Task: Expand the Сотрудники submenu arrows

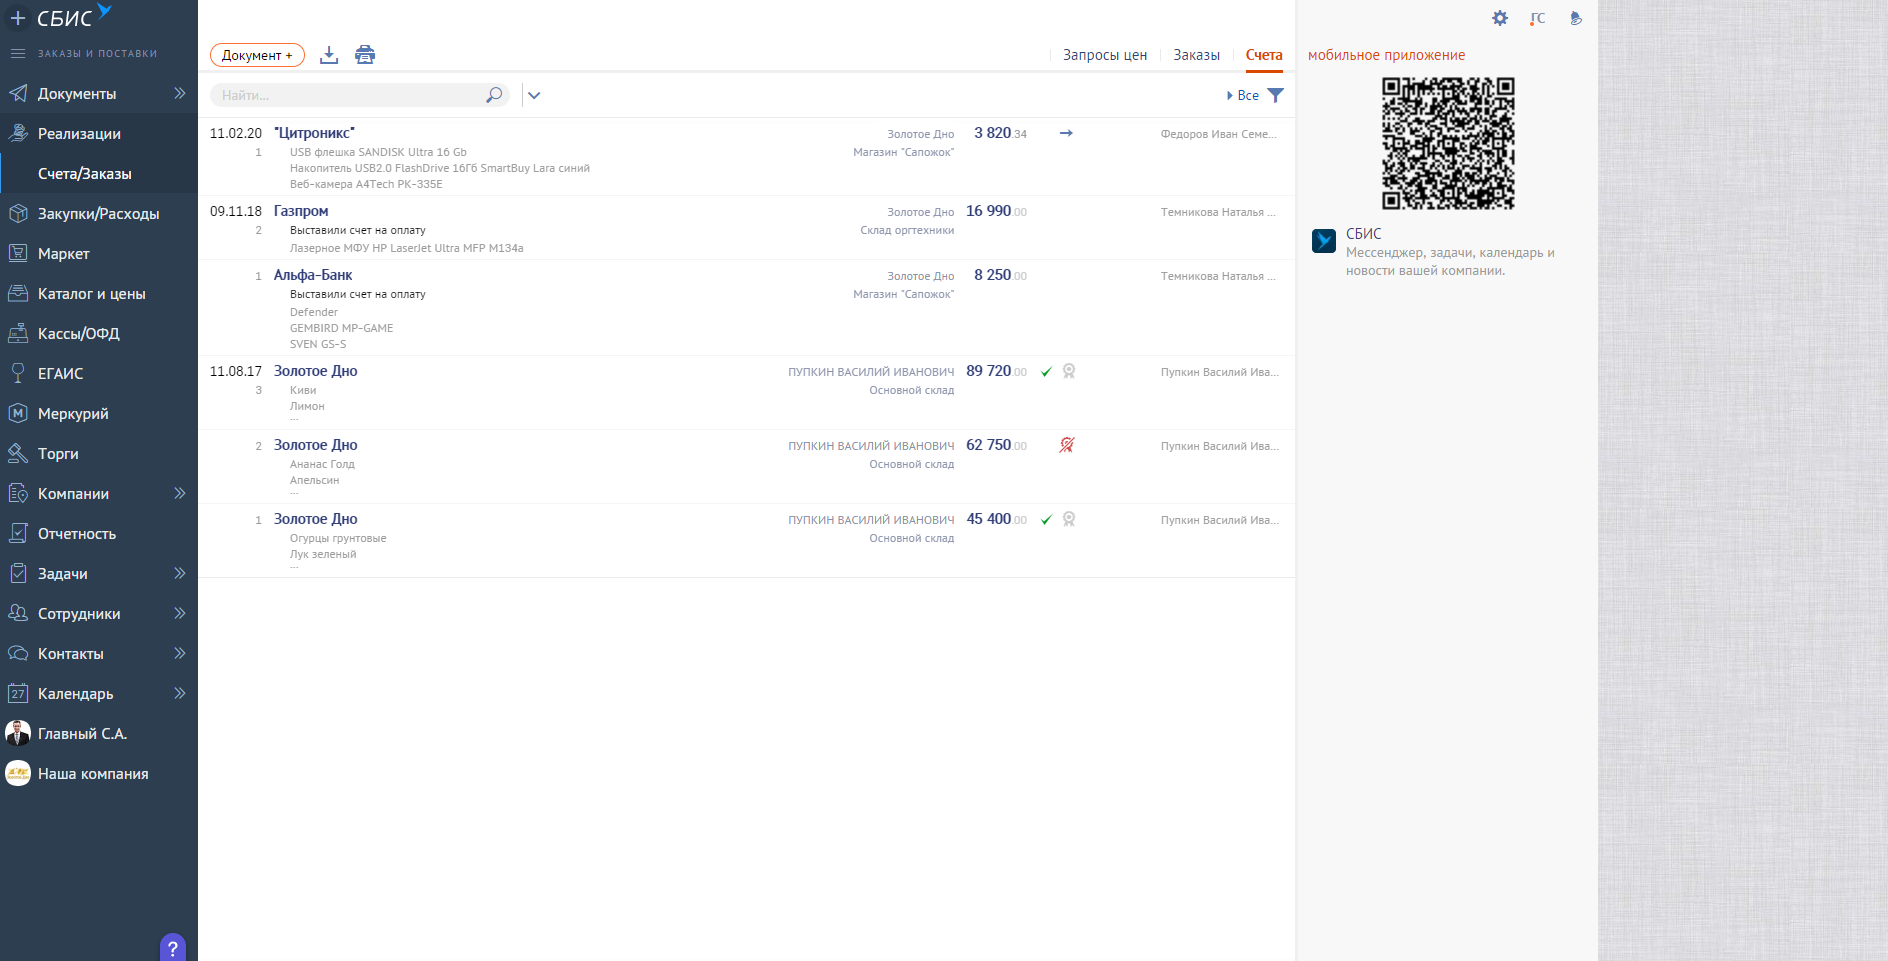Action: click(180, 613)
